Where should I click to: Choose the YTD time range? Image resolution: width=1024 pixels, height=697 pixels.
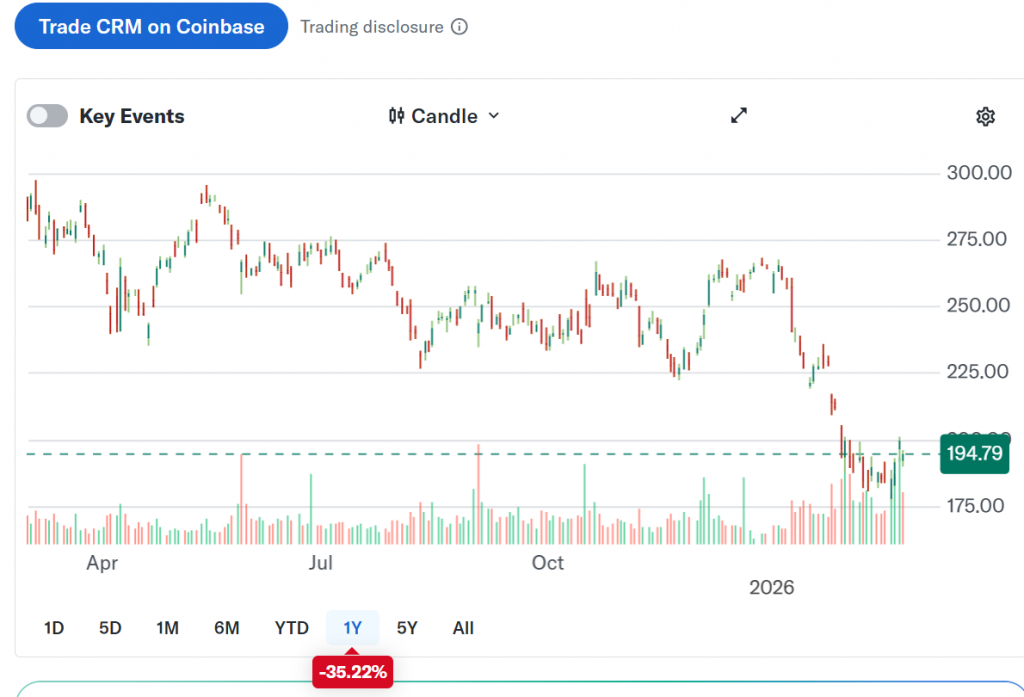291,628
